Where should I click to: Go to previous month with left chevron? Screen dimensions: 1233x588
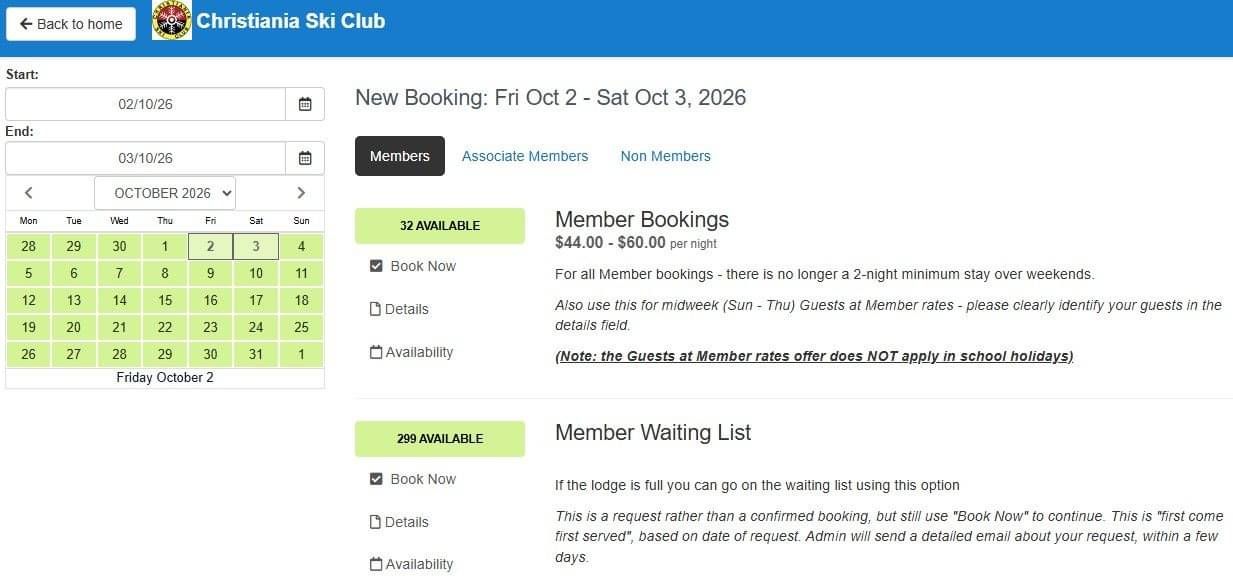29,193
